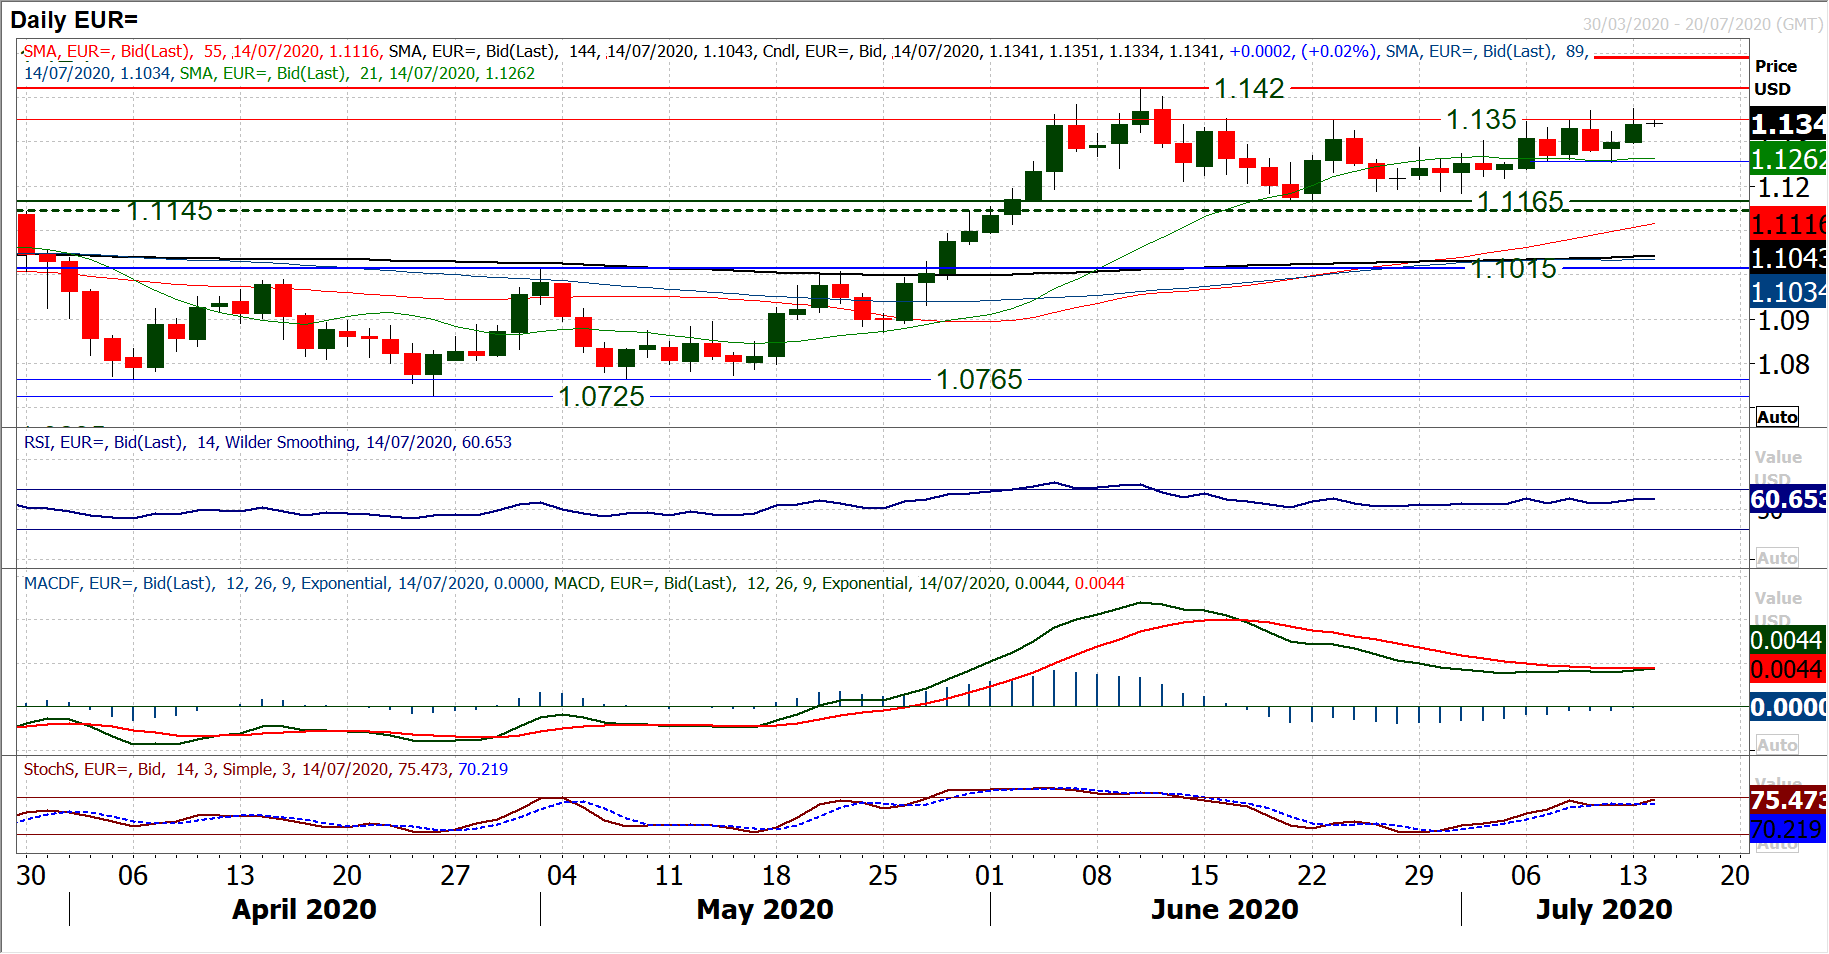Select June 2020 on the time axis
Screen dimensions: 1829x954
coord(1224,909)
